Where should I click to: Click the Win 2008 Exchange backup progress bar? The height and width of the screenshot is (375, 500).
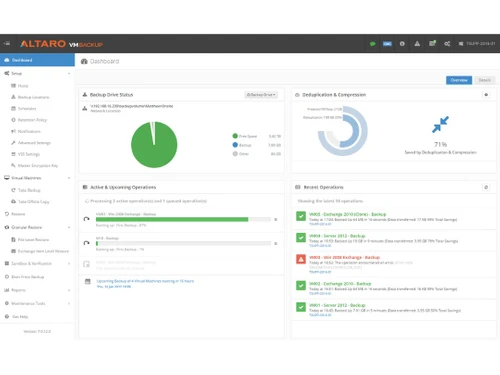tap(183, 219)
